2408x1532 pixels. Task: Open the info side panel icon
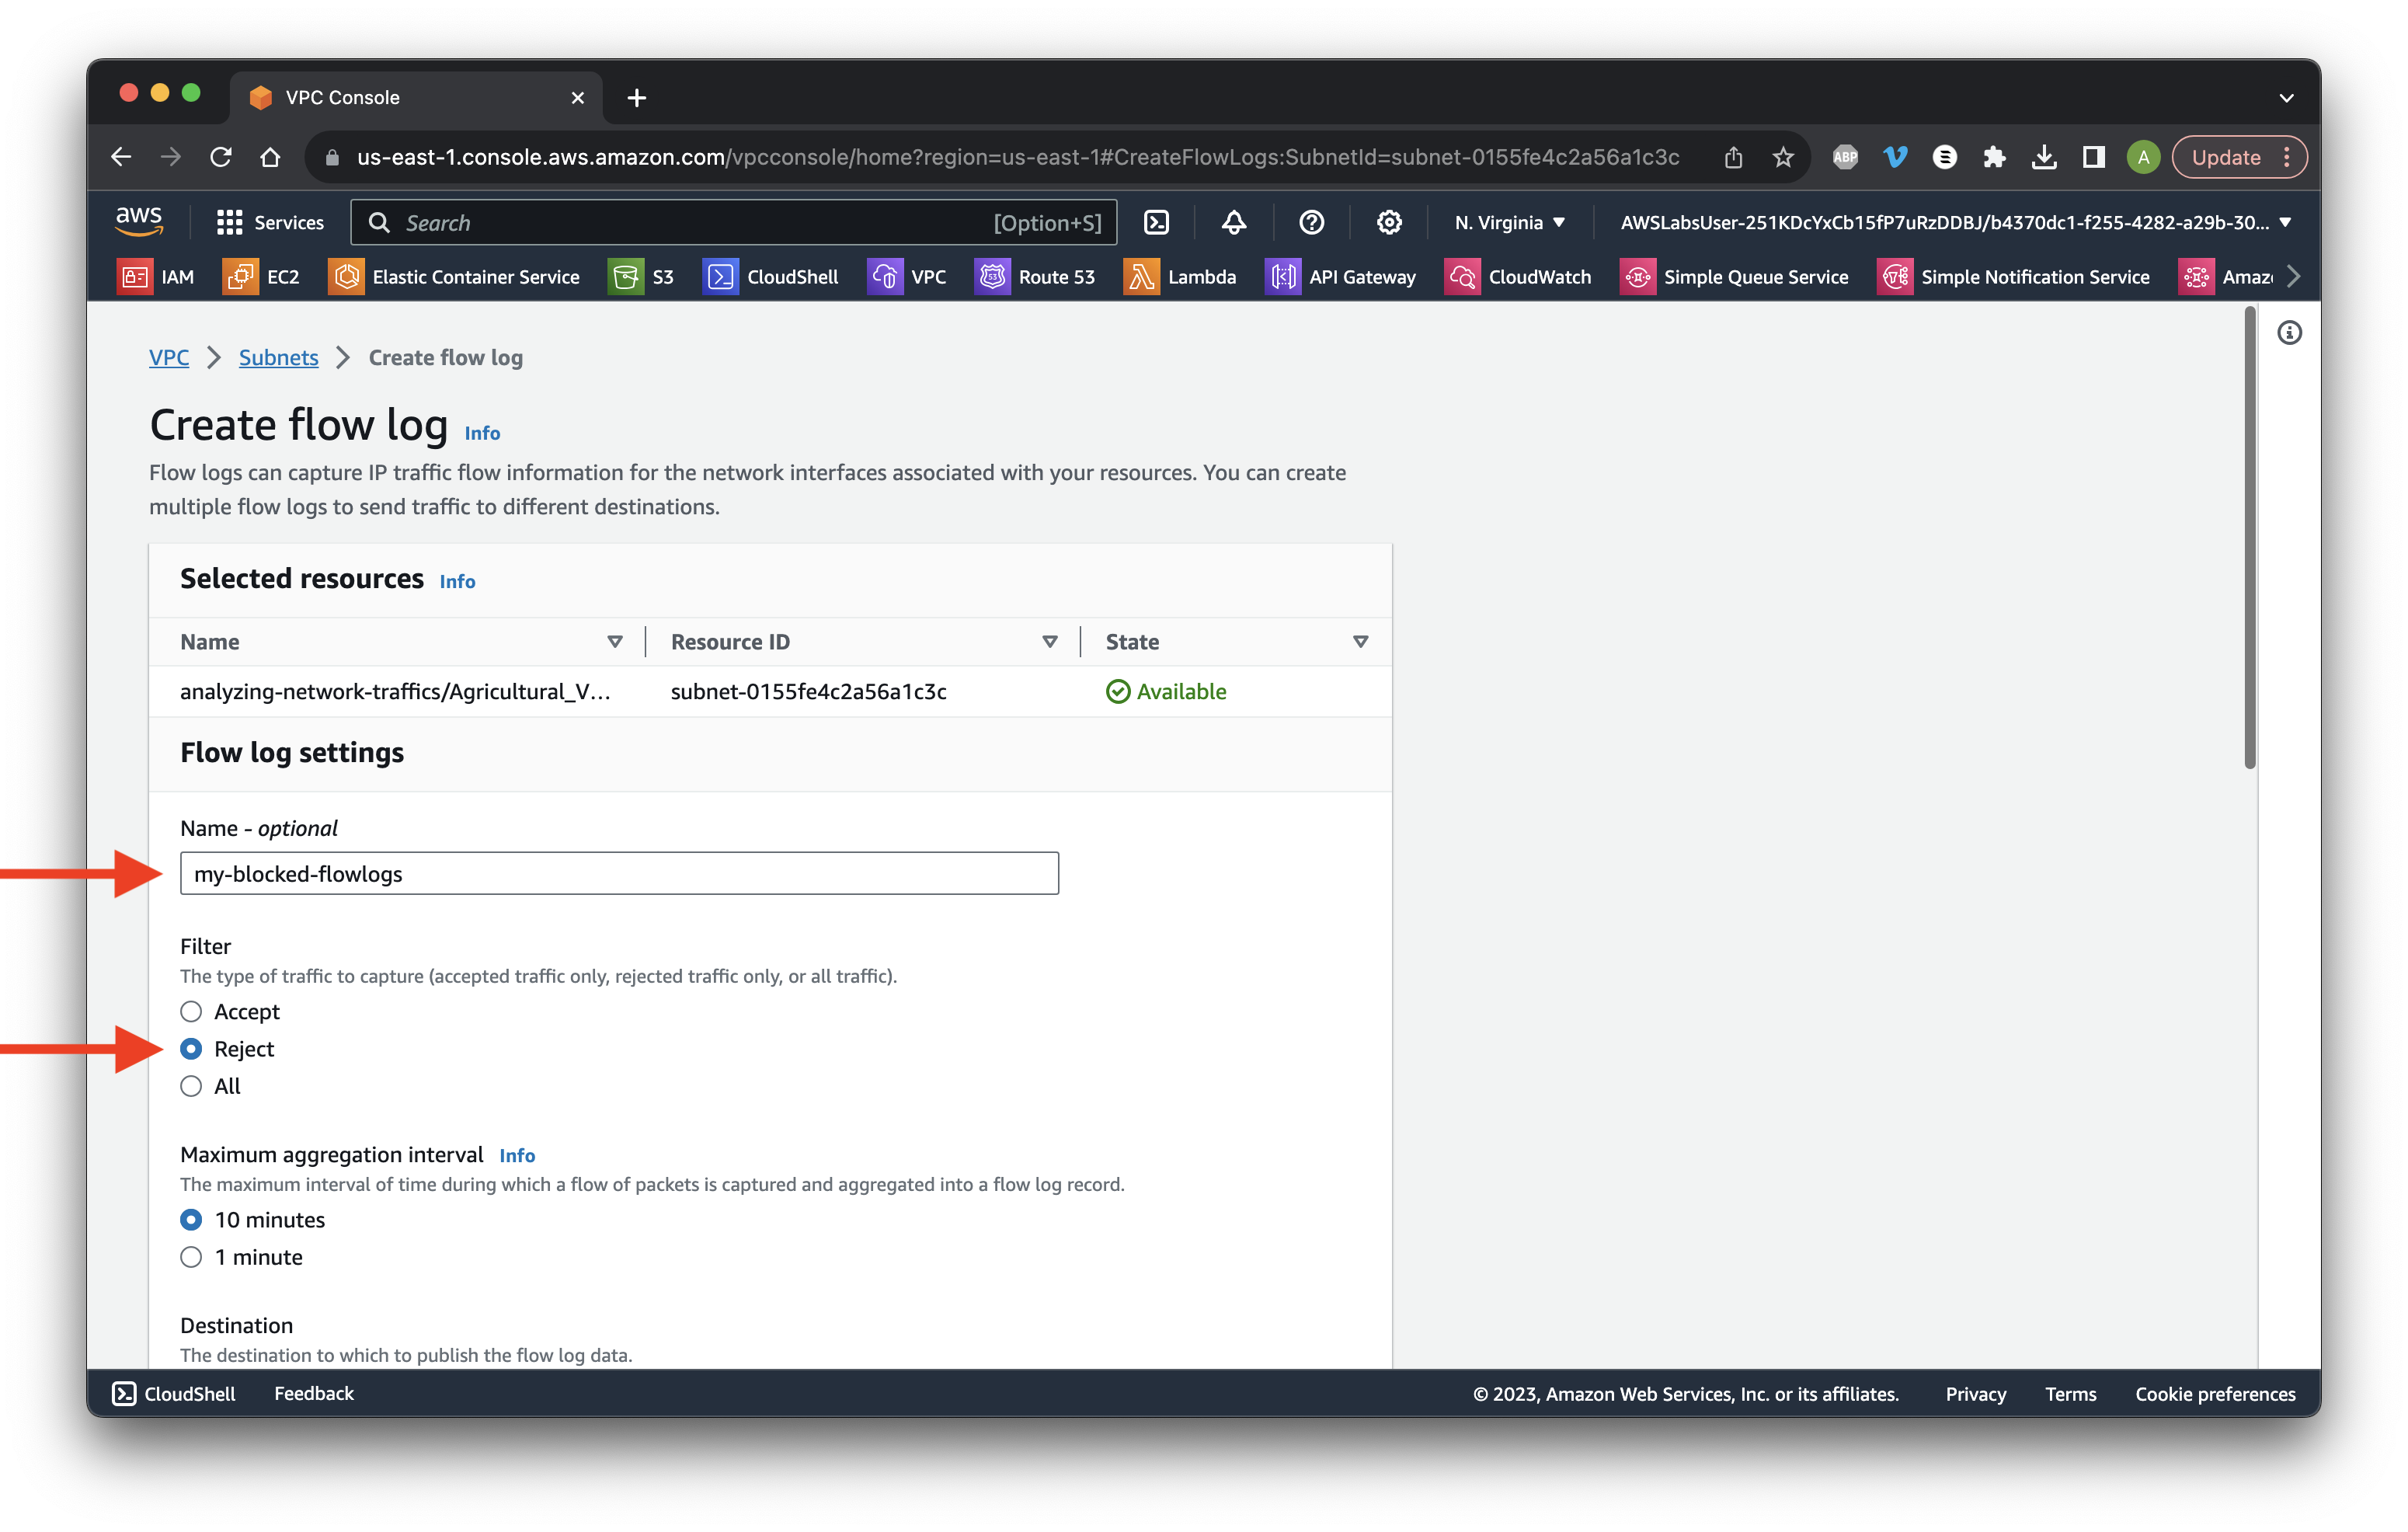(2290, 333)
